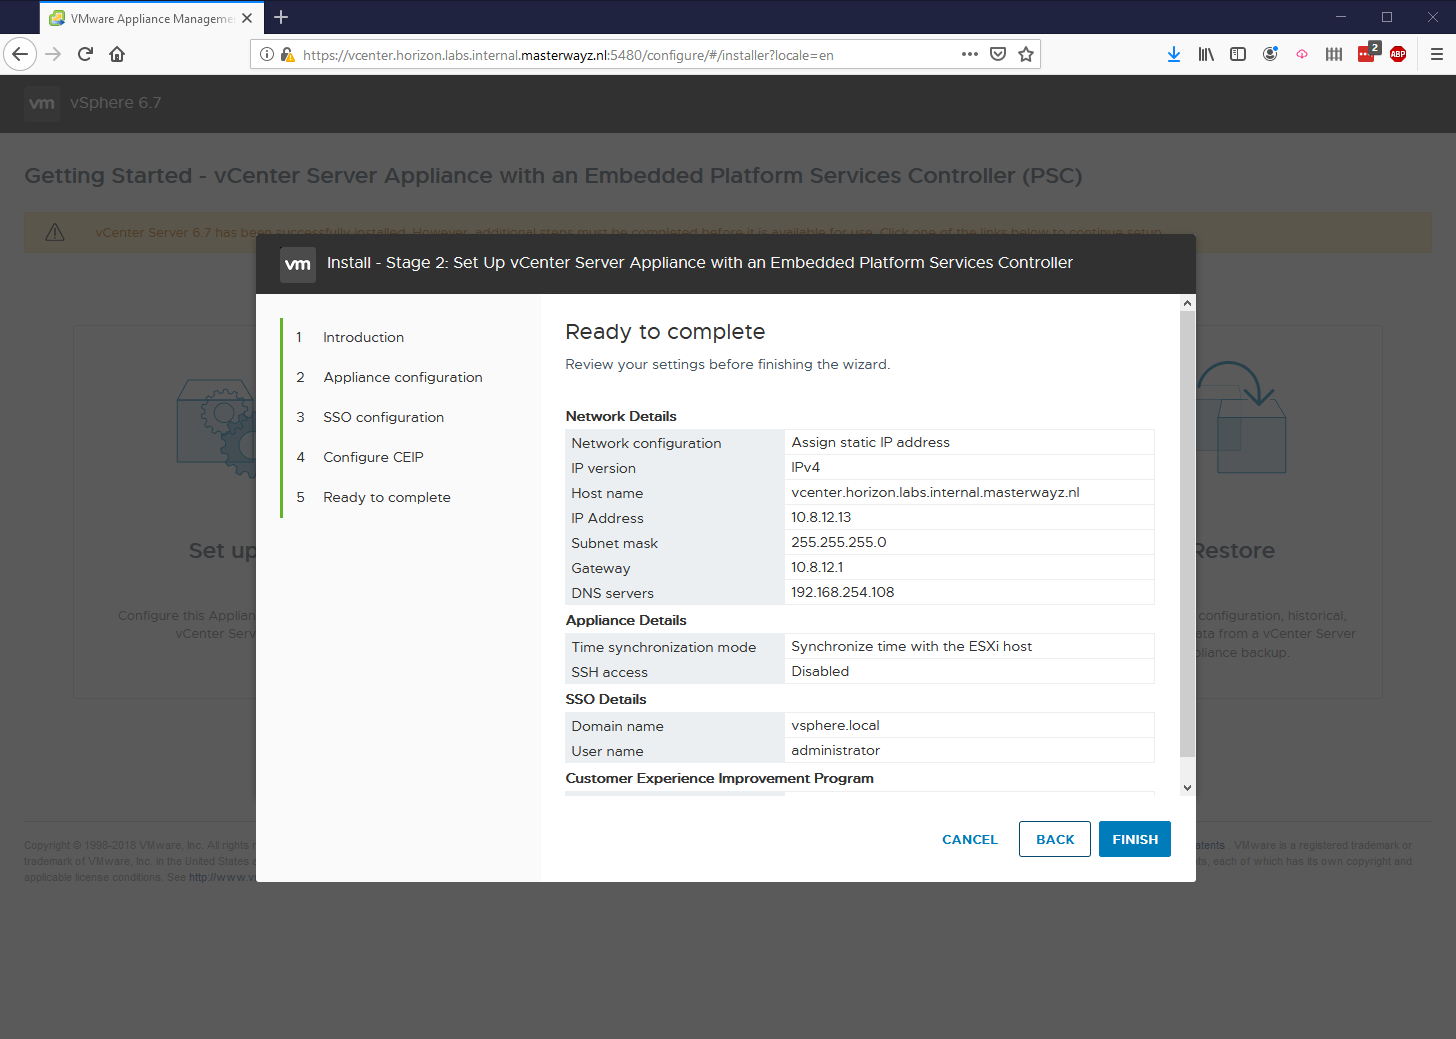Image resolution: width=1456 pixels, height=1039 pixels.
Task: Click the SSO Details heading
Action: click(606, 699)
